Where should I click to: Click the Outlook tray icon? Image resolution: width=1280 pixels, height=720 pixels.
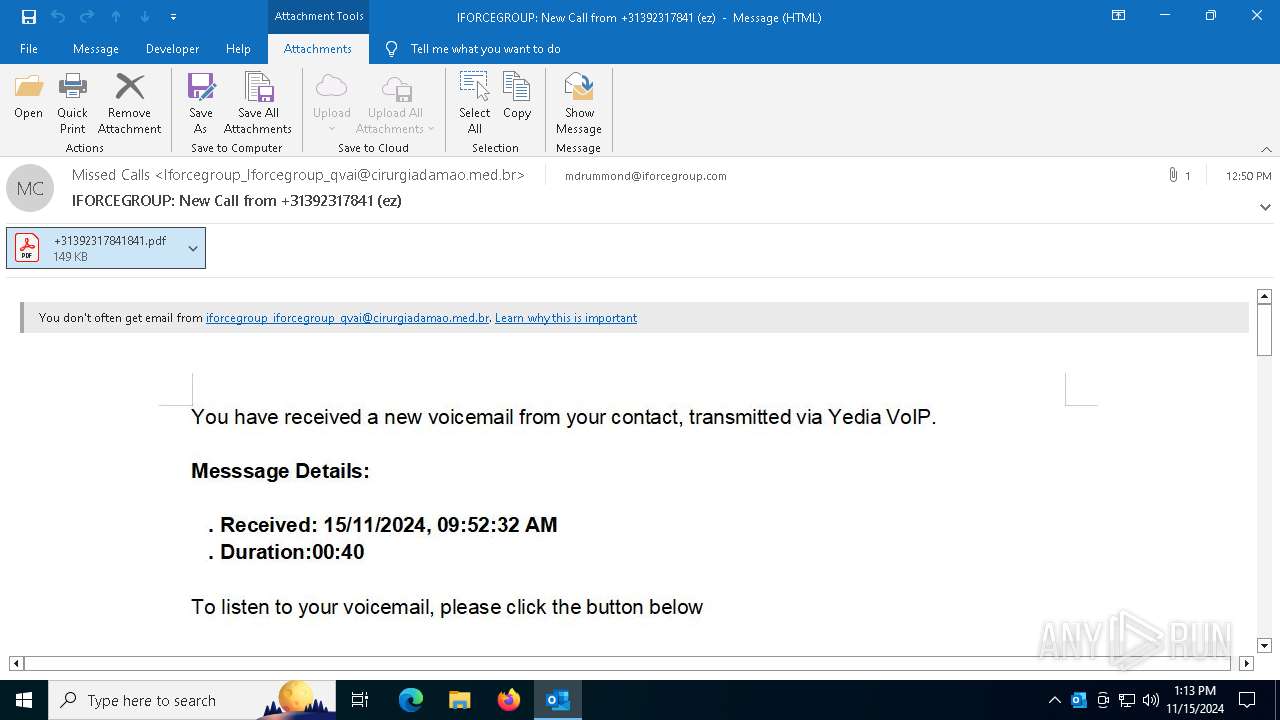(1078, 700)
